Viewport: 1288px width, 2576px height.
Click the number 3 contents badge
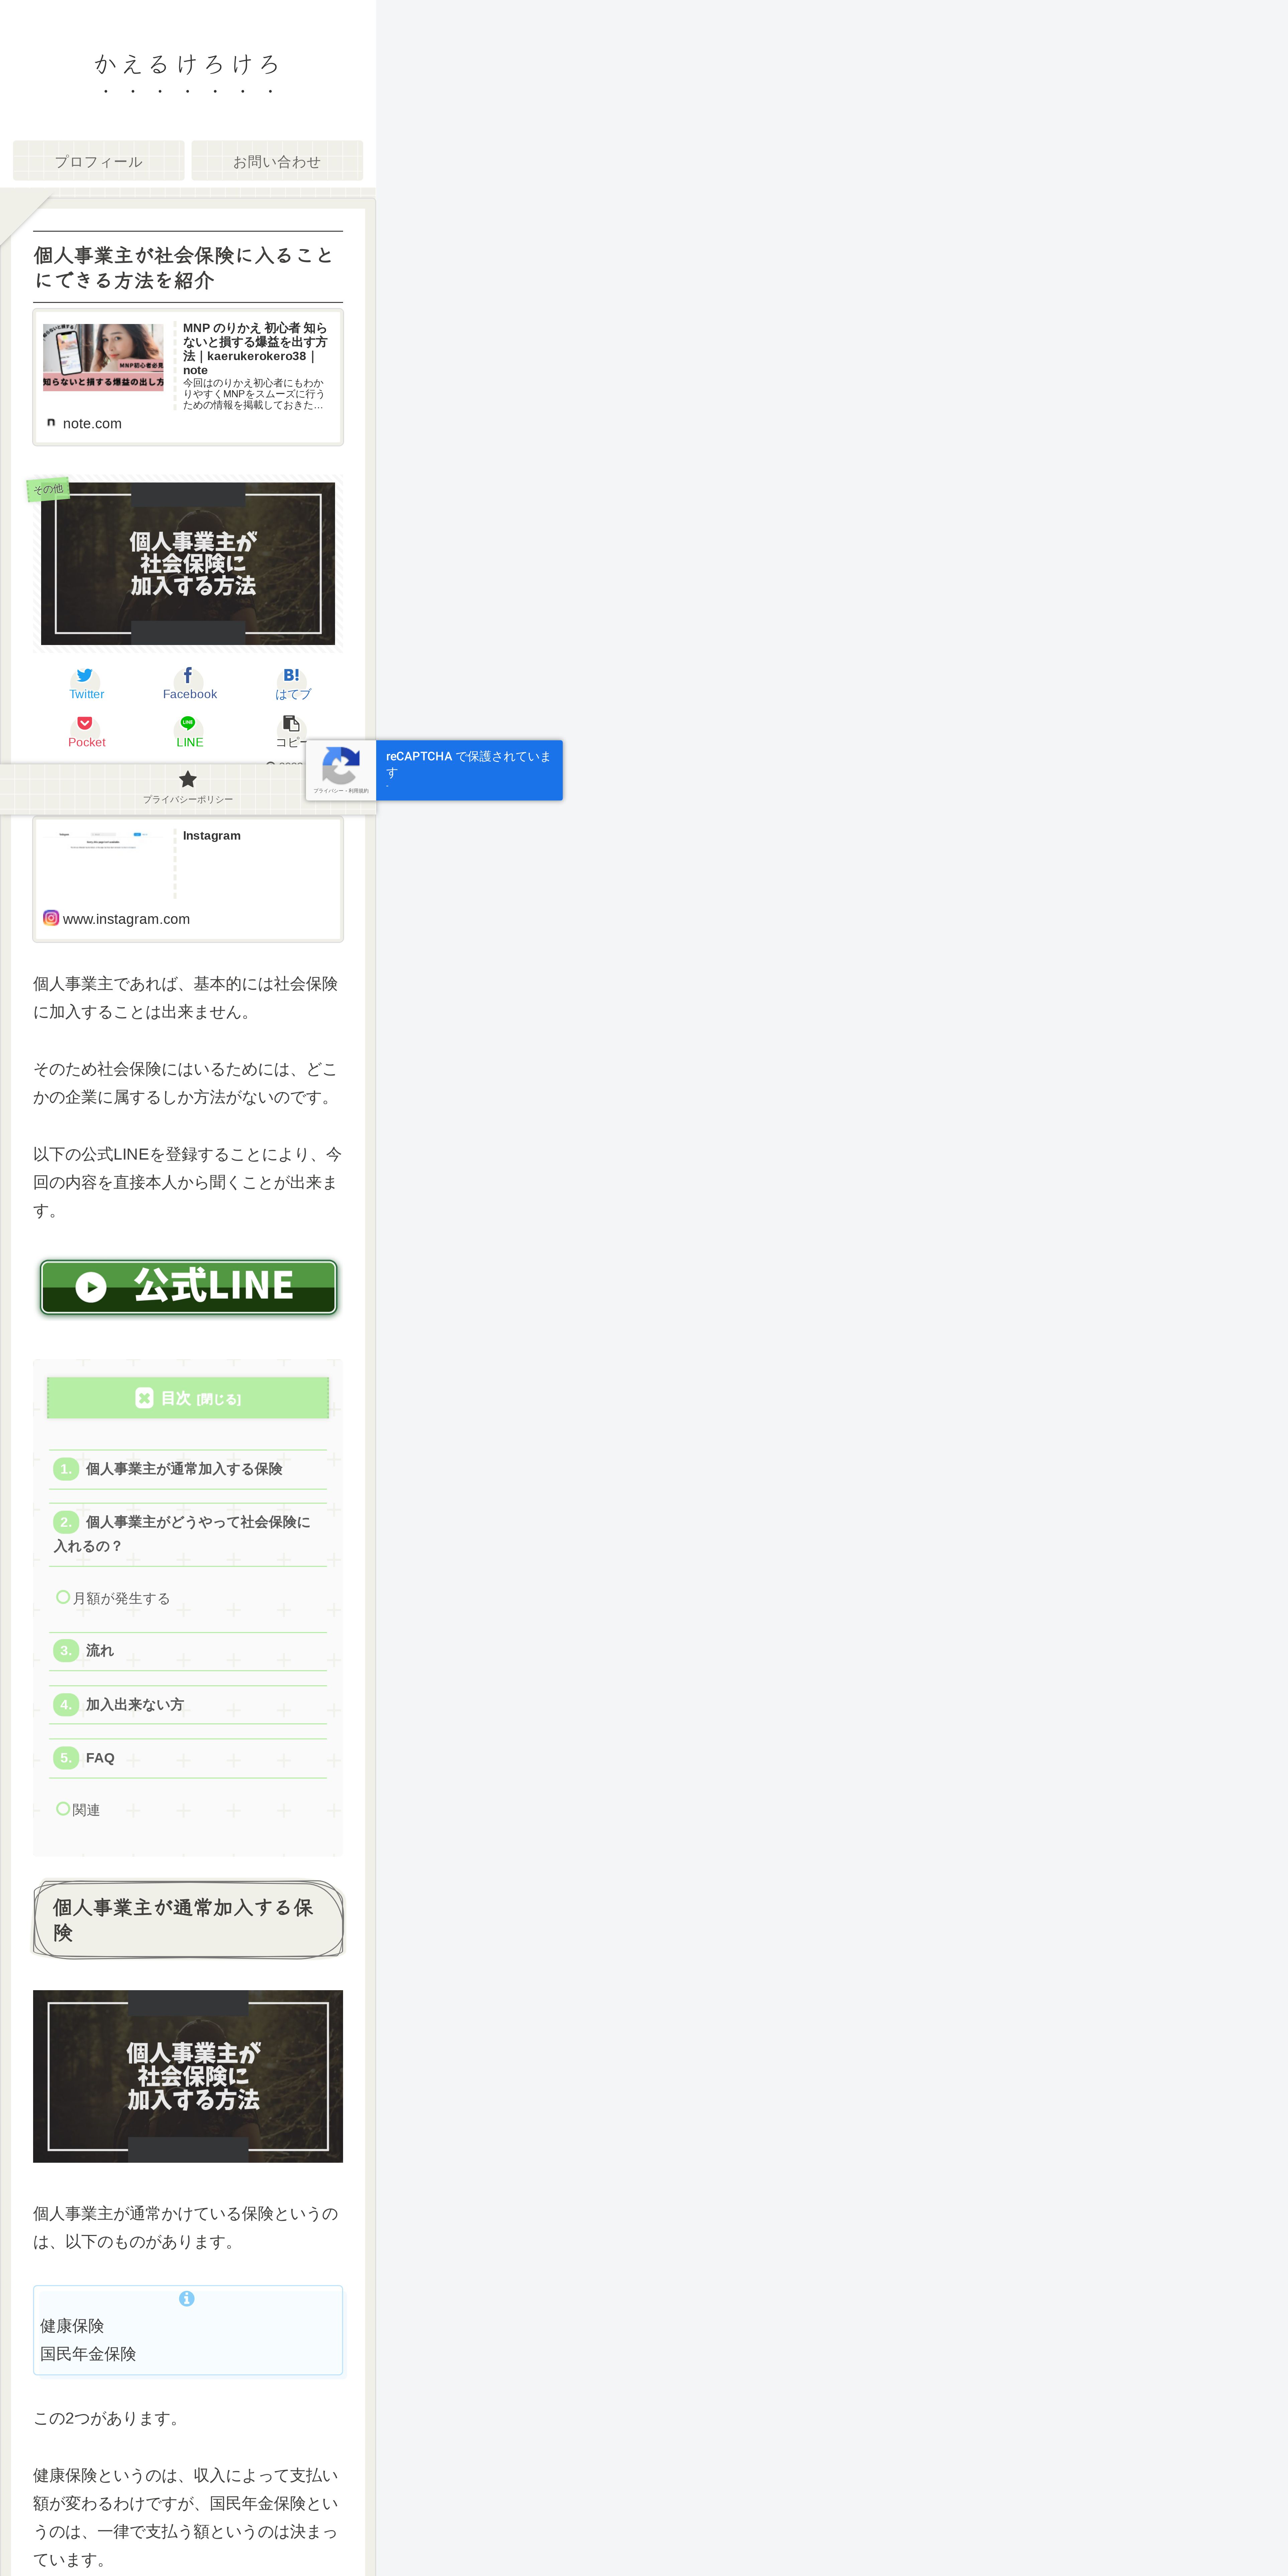pyautogui.click(x=66, y=1651)
